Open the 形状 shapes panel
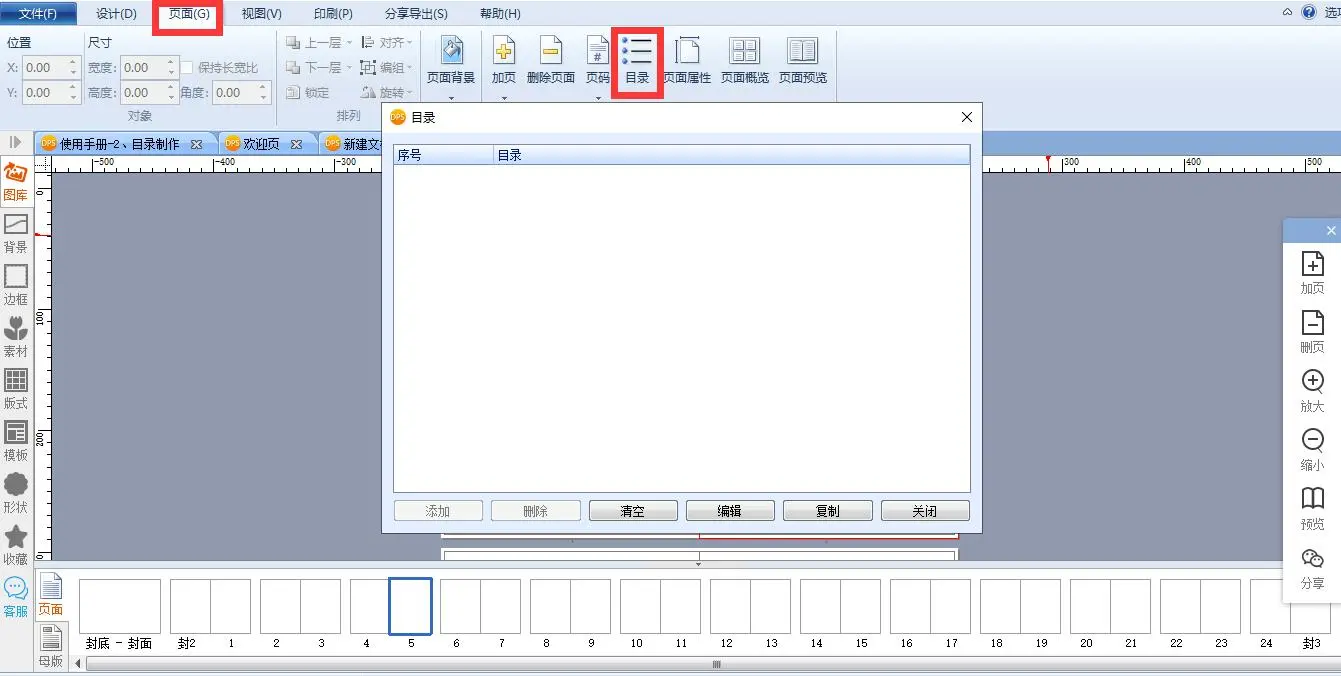 (15, 493)
